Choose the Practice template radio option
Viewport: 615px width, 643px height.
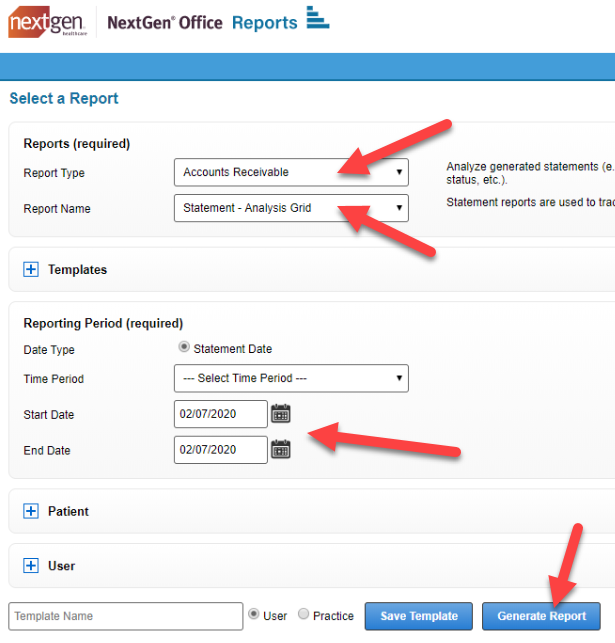coord(304,615)
